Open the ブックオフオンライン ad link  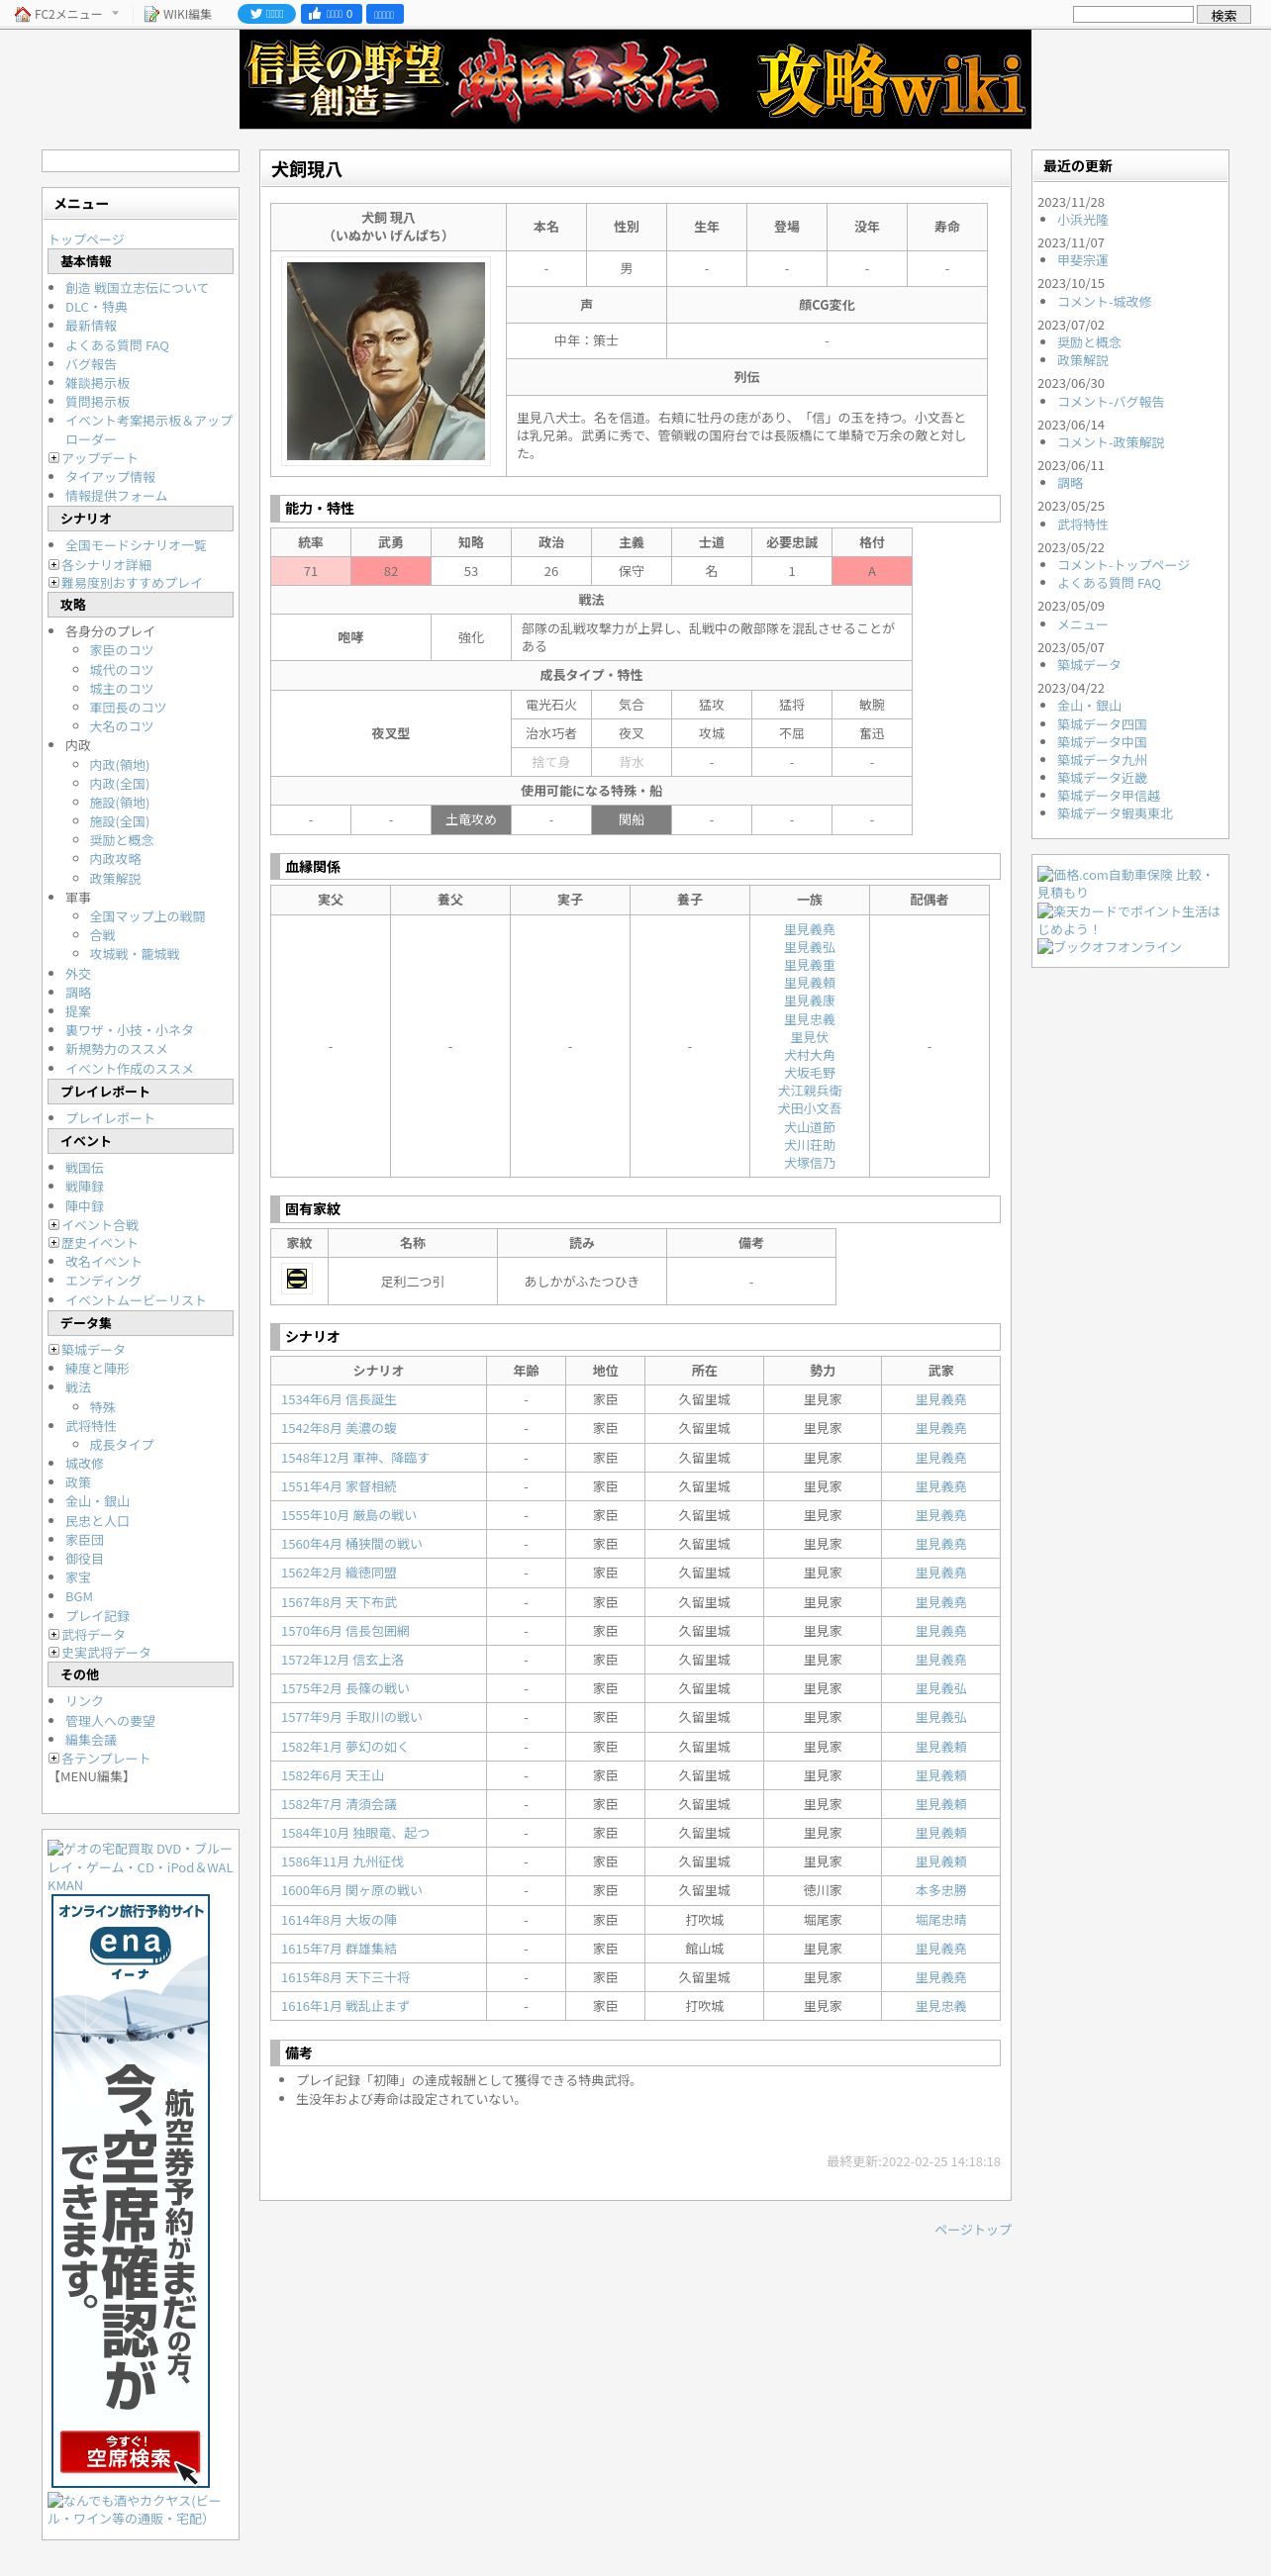tap(1109, 946)
